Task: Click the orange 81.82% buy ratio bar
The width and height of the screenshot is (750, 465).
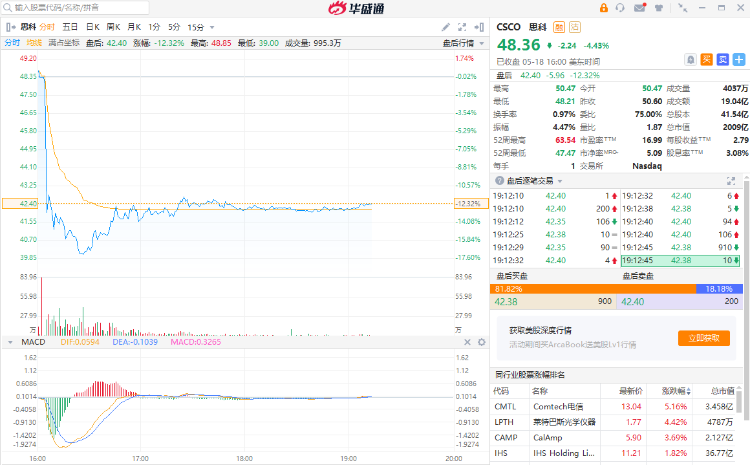Action: tap(593, 289)
